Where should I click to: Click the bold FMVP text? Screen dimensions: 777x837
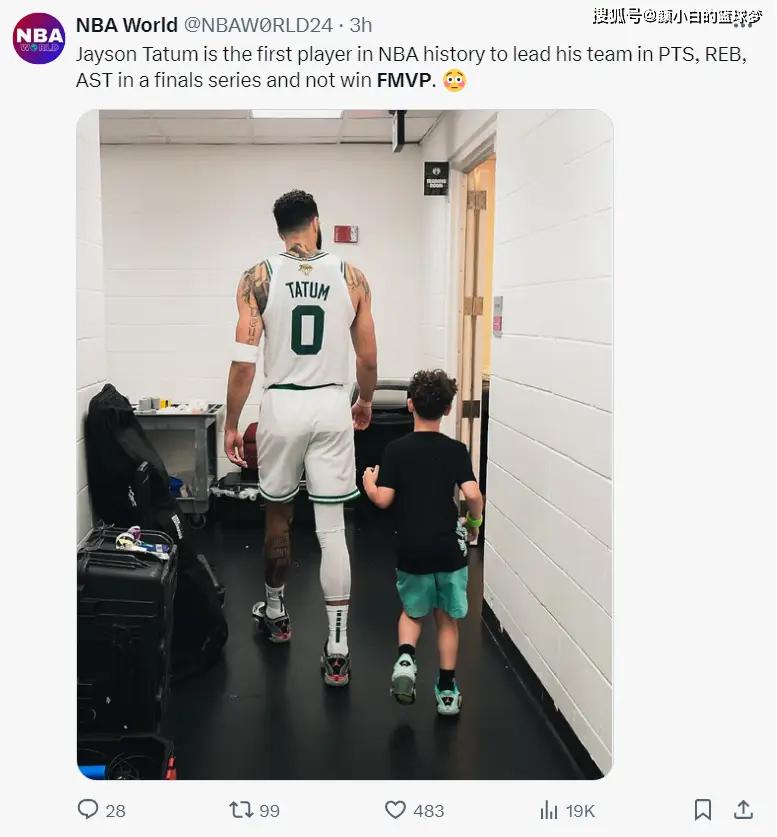click(406, 80)
